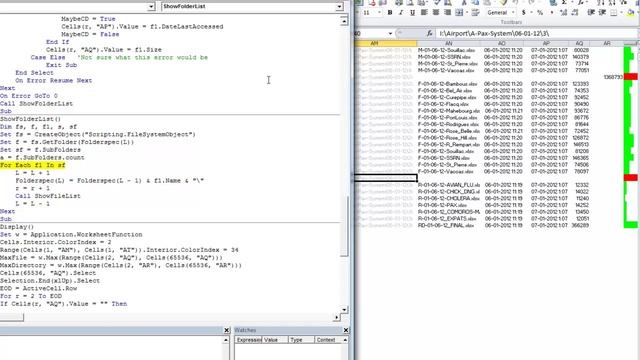Click the Type column header in Watches
Image resolution: width=640 pixels, height=360 pixels.
point(301,340)
